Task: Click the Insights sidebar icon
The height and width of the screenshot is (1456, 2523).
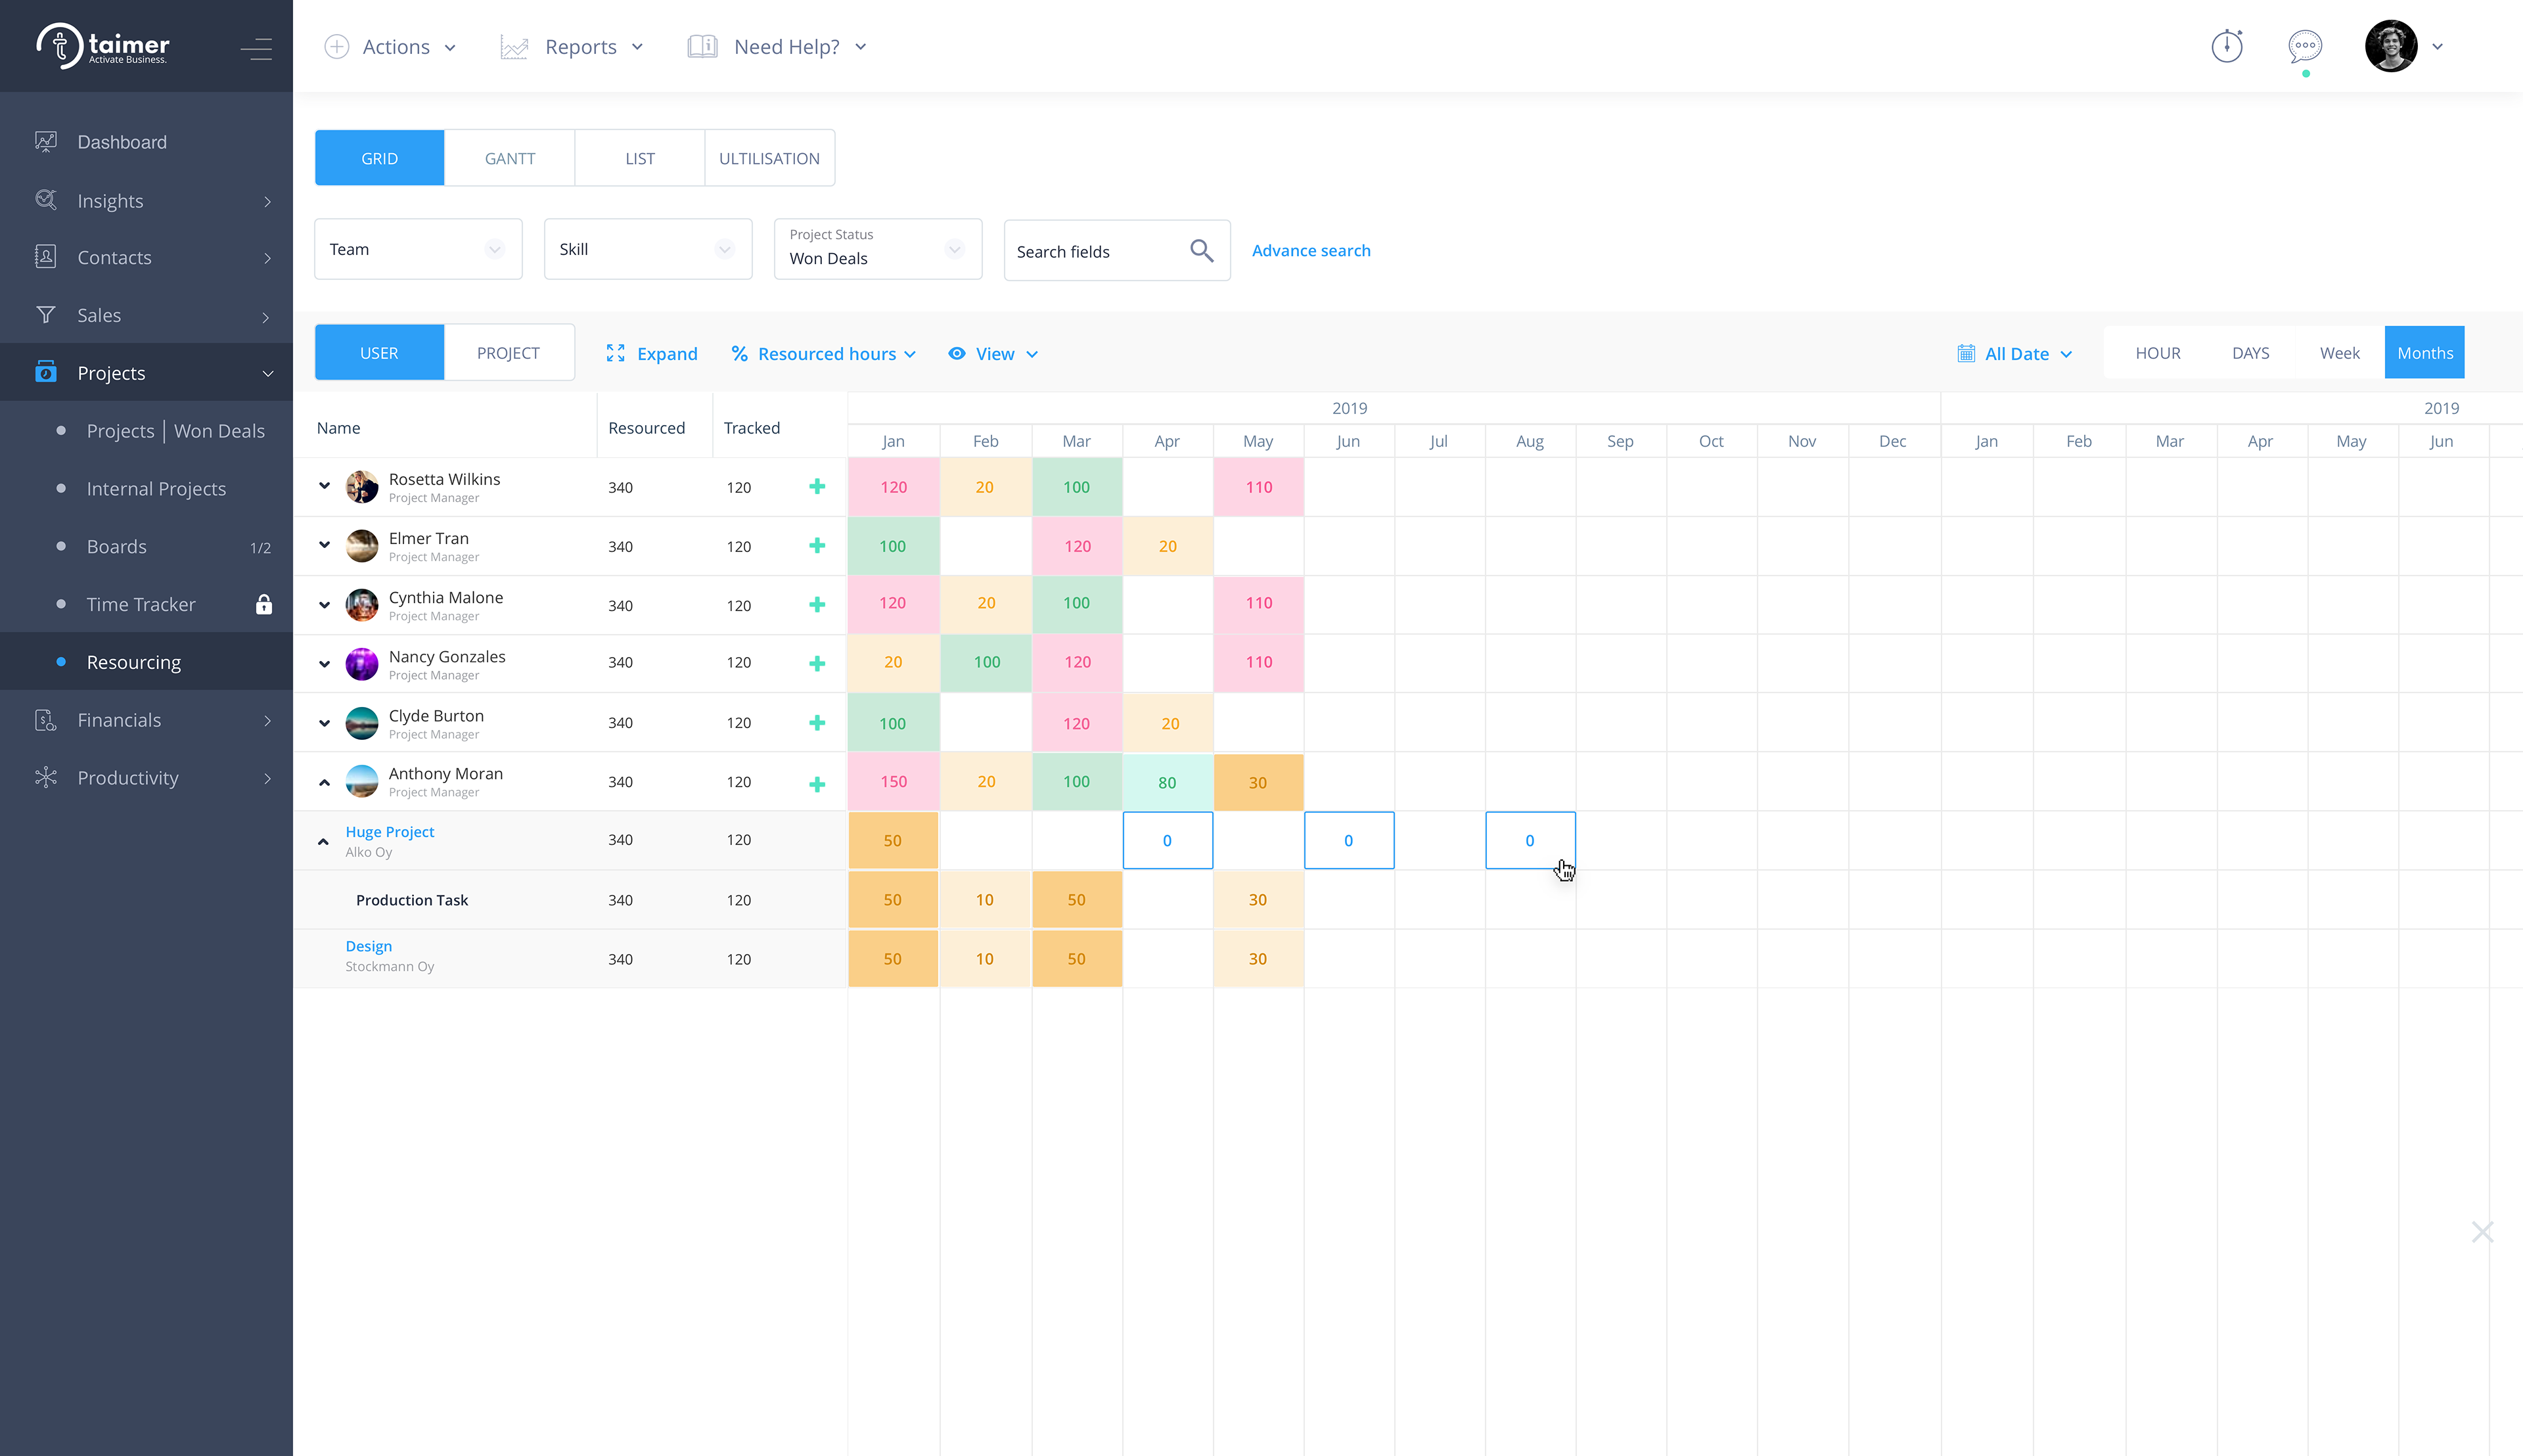Action: [x=46, y=200]
